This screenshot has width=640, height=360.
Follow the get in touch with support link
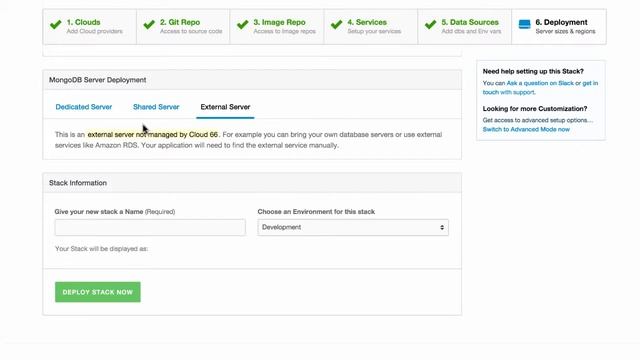coord(540,87)
